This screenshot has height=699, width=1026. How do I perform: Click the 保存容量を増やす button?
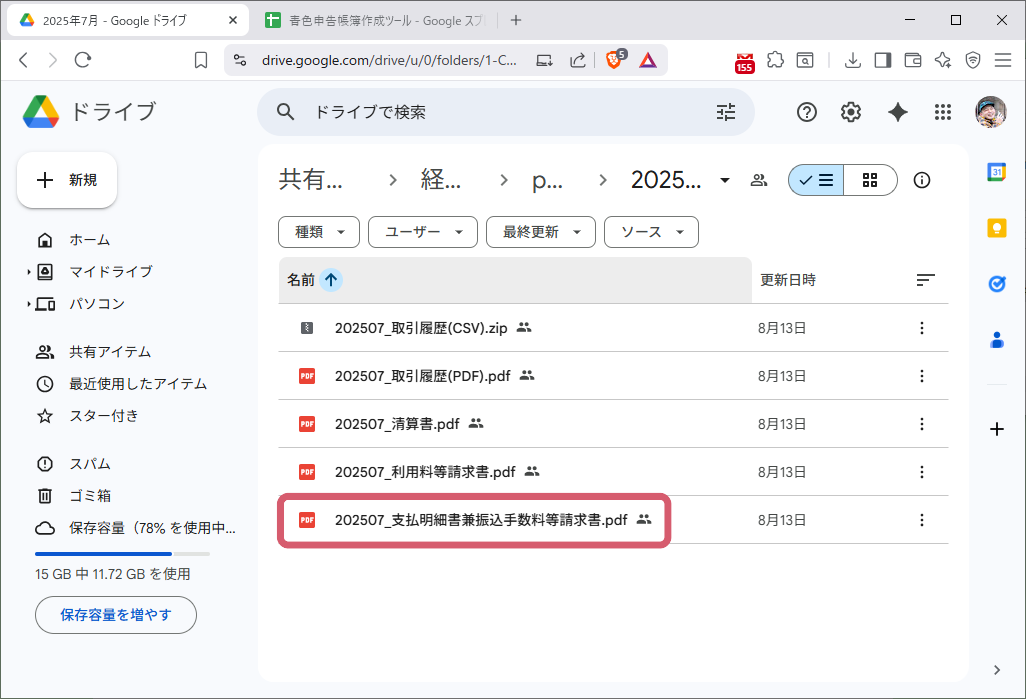point(115,615)
